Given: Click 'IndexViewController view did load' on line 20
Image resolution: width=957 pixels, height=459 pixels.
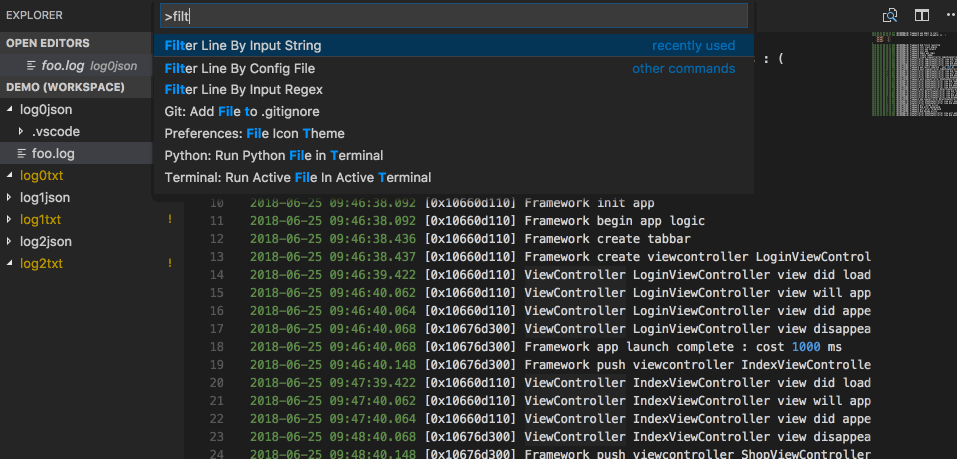Looking at the screenshot, I should 752,383.
